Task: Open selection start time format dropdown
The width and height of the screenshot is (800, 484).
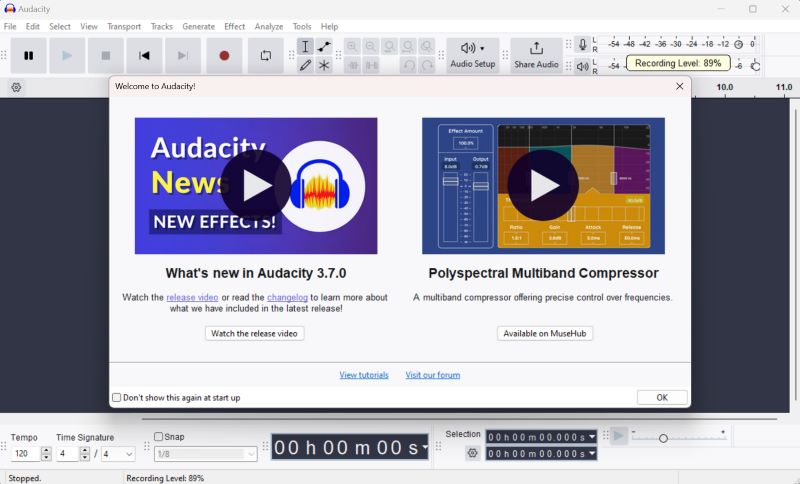Action: pyautogui.click(x=592, y=437)
